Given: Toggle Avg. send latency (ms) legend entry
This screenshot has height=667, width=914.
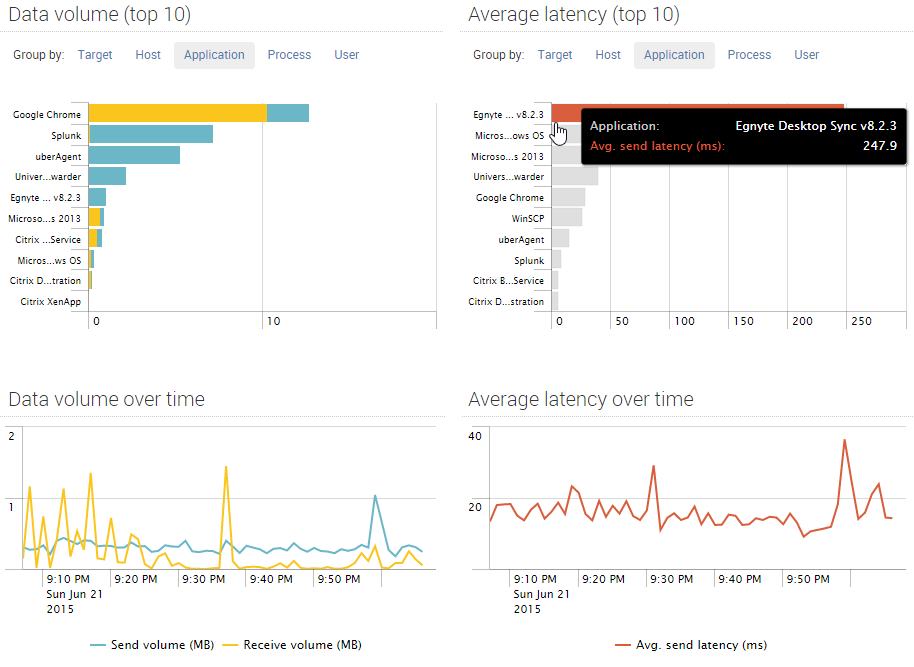Looking at the screenshot, I should [691, 645].
